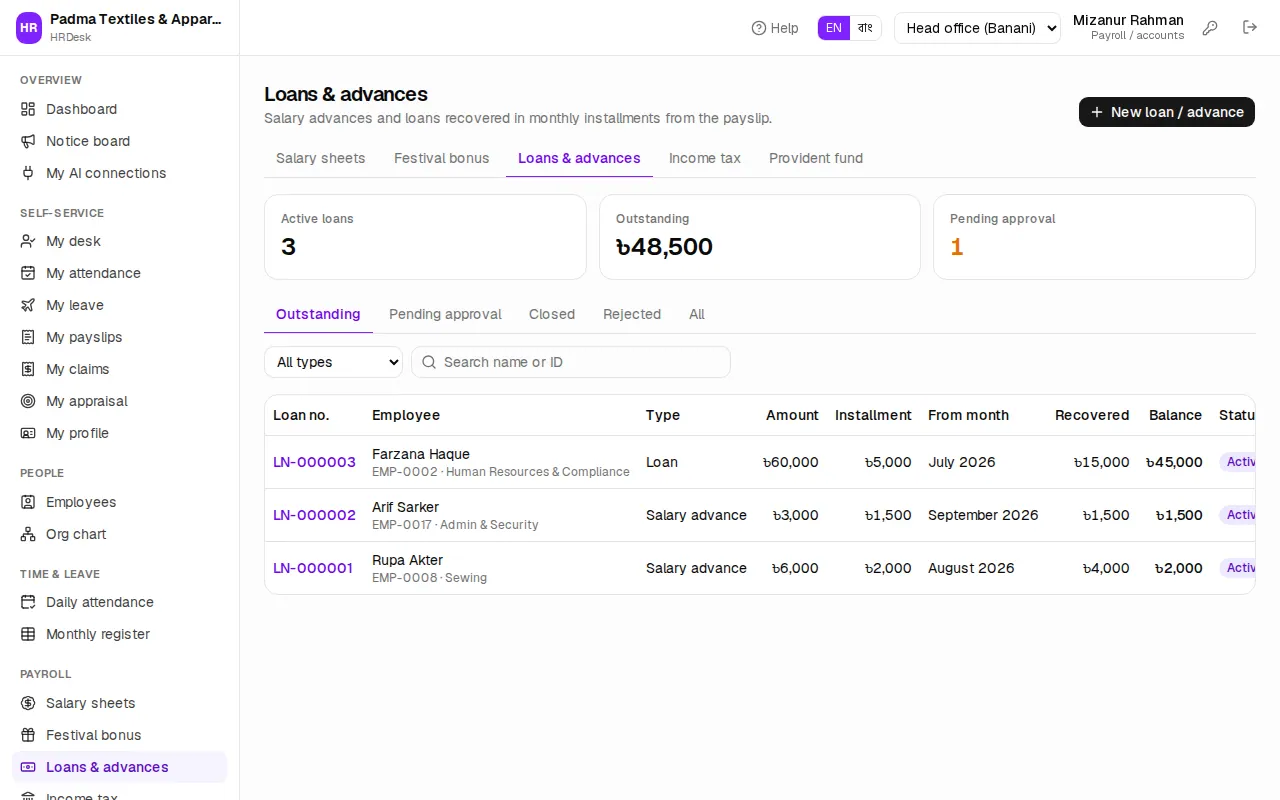
Task: Click the My profile card icon
Action: 28,433
